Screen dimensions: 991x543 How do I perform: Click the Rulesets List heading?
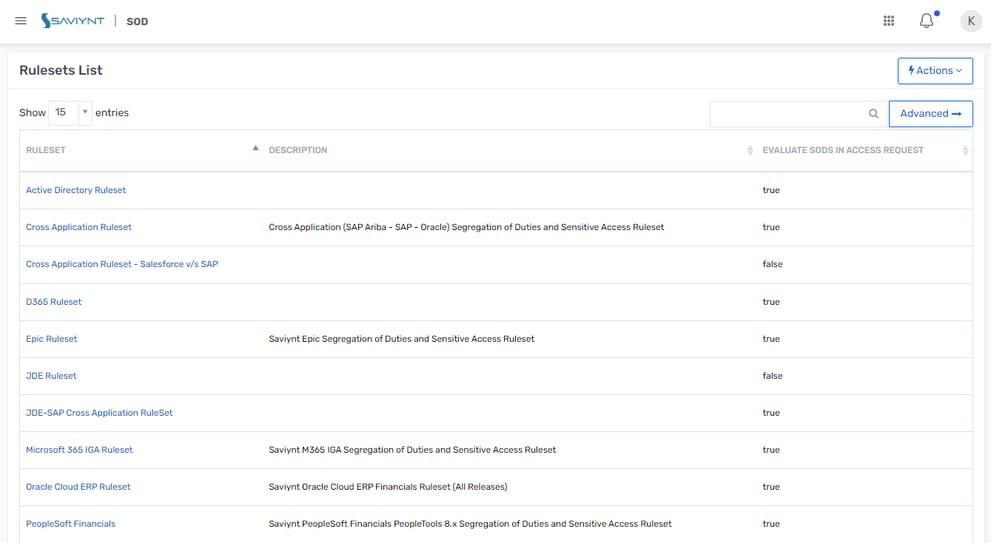click(61, 70)
